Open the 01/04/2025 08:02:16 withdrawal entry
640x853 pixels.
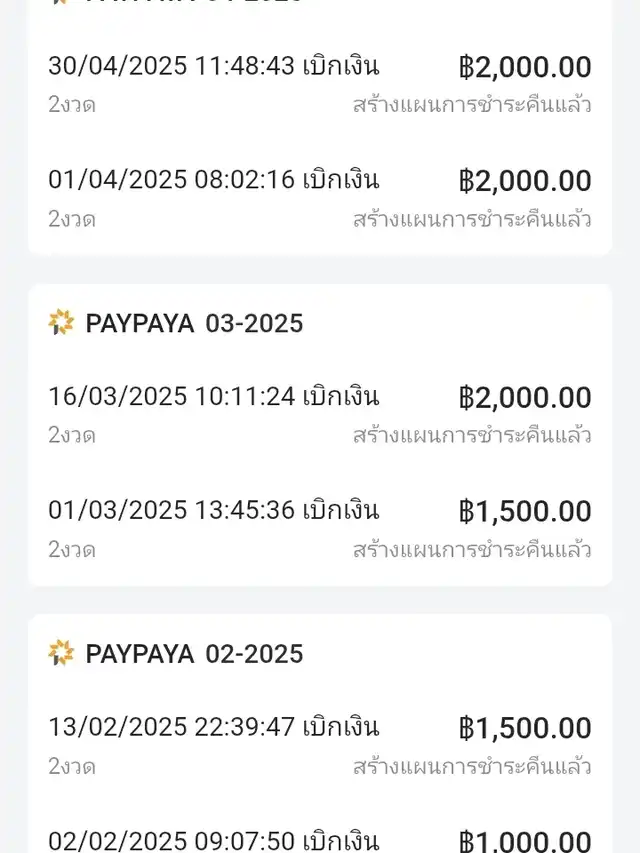point(320,199)
